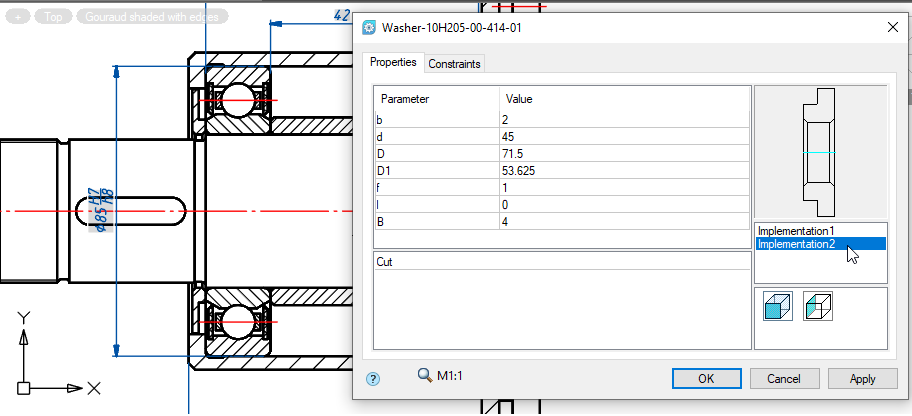Select the shaded solid view cube icon
The image size is (912, 416).
tap(778, 307)
